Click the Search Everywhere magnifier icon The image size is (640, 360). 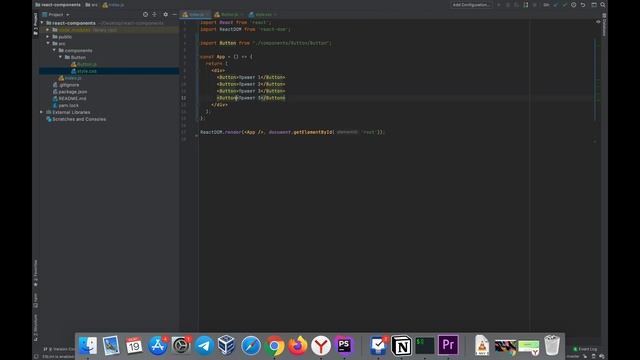[603, 5]
